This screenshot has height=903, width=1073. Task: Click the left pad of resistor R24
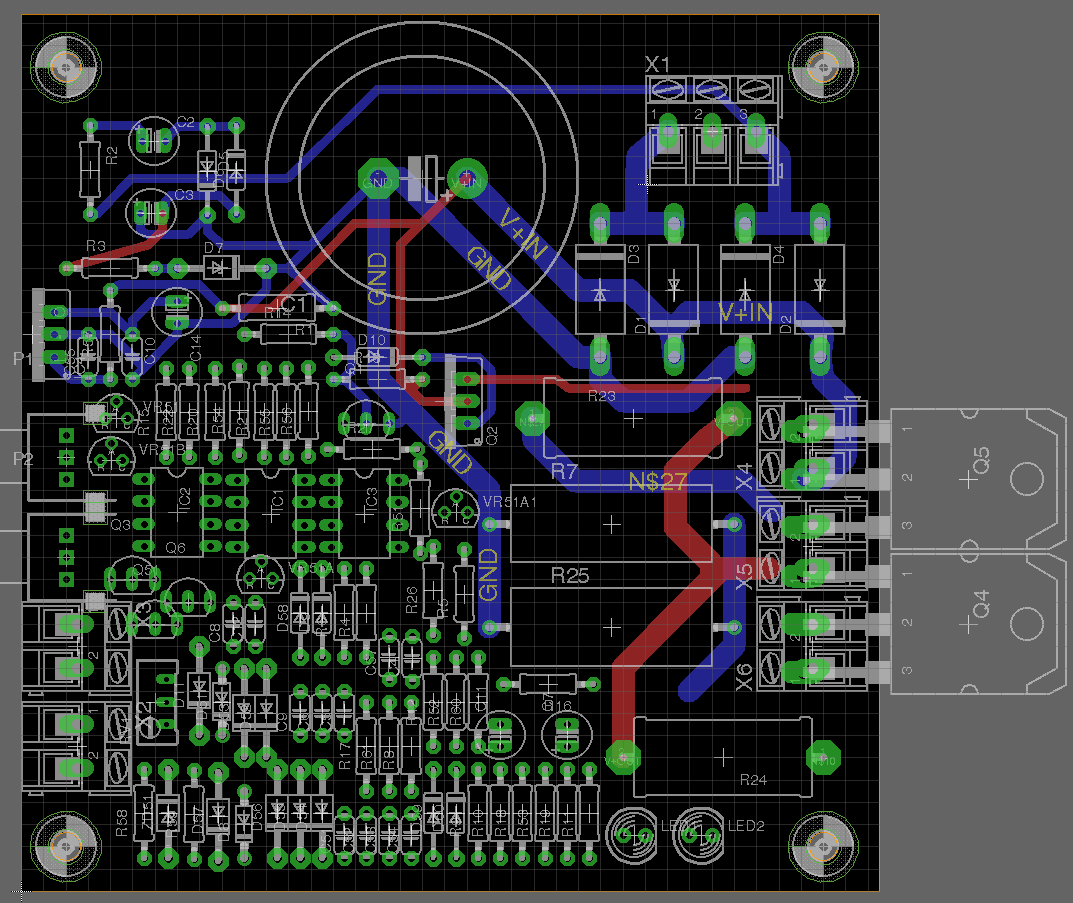click(x=622, y=757)
